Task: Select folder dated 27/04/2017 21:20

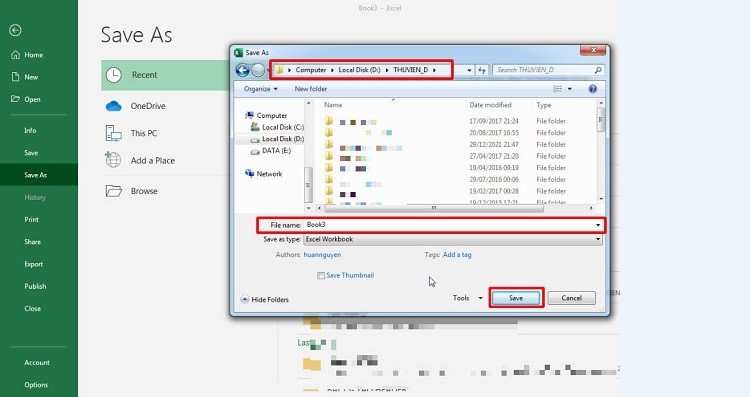Action: (x=458, y=156)
